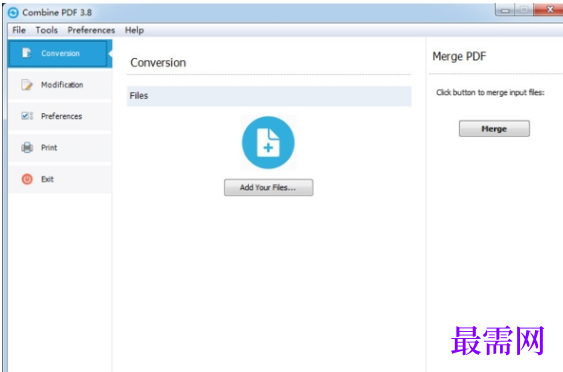
Task: Open the Preferences menu in menu bar
Action: (91, 30)
